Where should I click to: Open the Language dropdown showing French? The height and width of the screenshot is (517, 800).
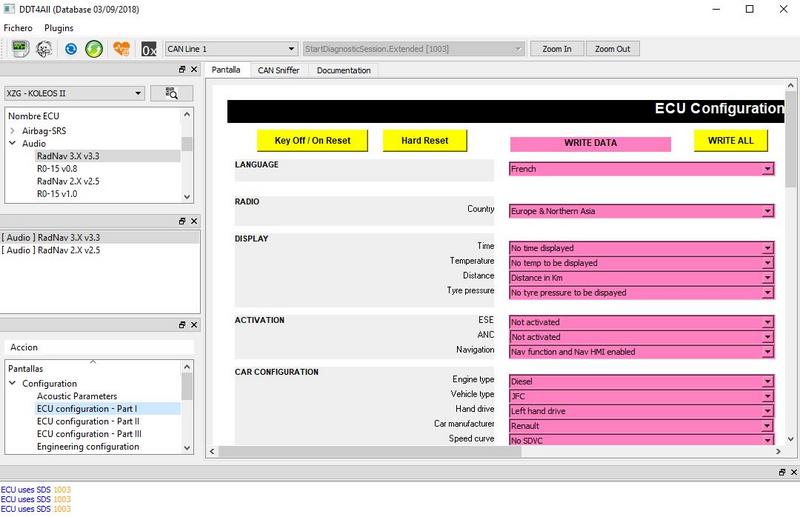click(x=641, y=169)
